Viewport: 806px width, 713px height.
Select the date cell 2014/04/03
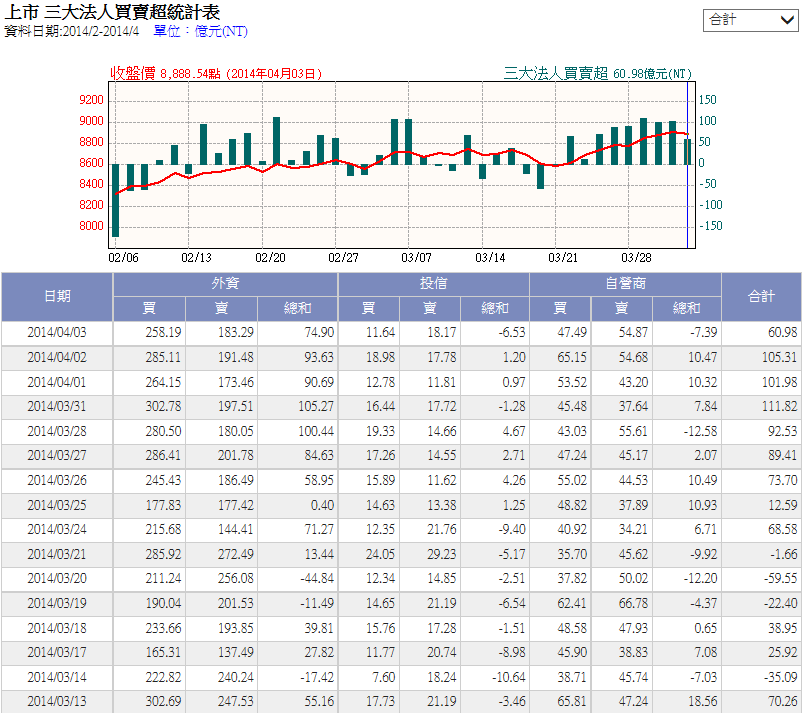[x=57, y=333]
